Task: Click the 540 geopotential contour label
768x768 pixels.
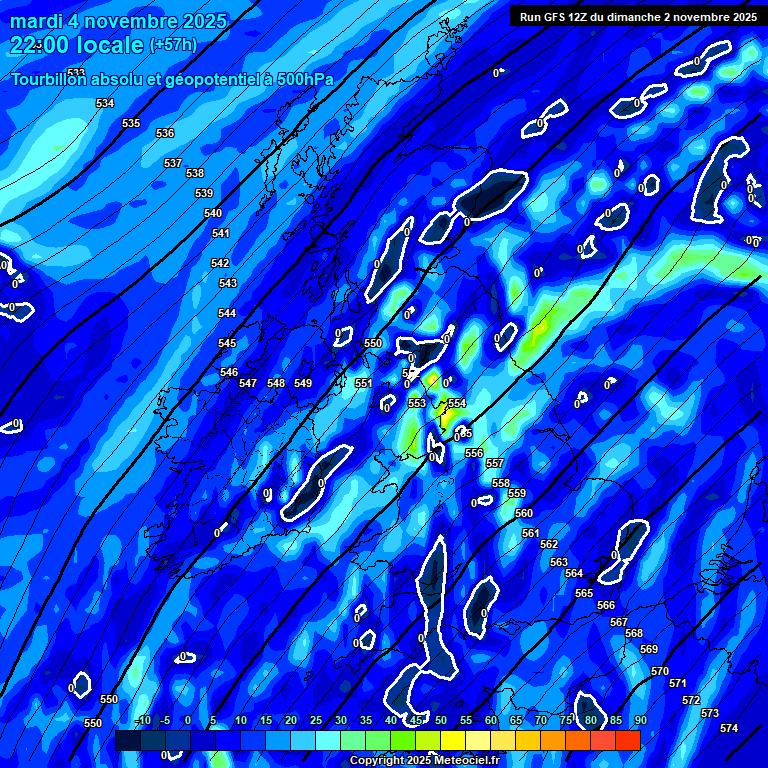Action: tap(213, 213)
